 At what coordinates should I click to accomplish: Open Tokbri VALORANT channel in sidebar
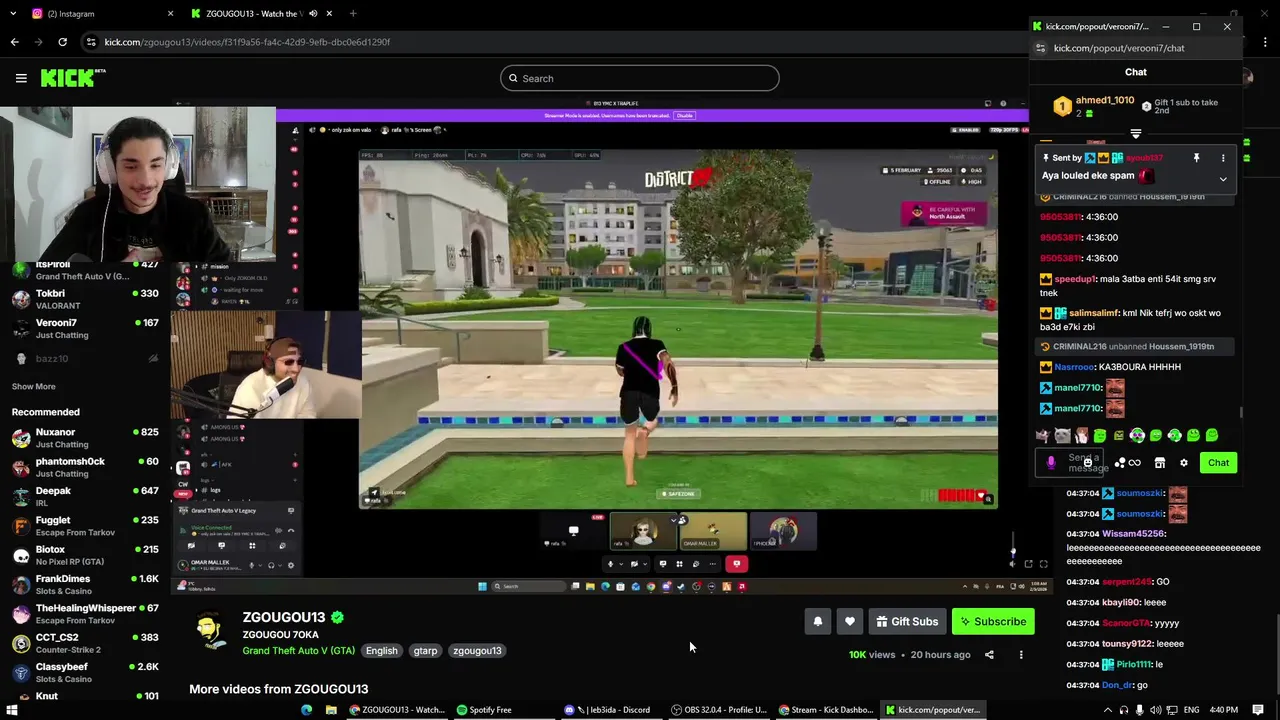coord(85,299)
